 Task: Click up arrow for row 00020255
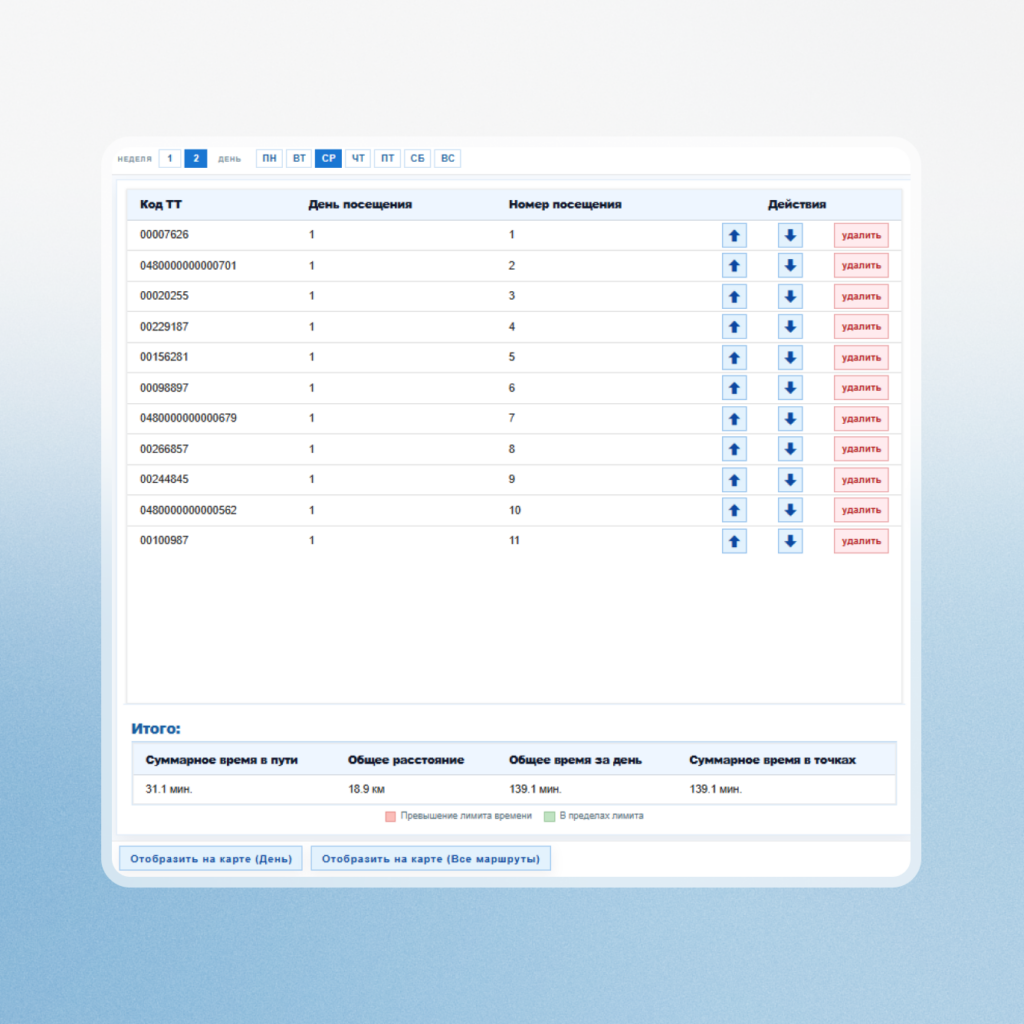point(734,296)
